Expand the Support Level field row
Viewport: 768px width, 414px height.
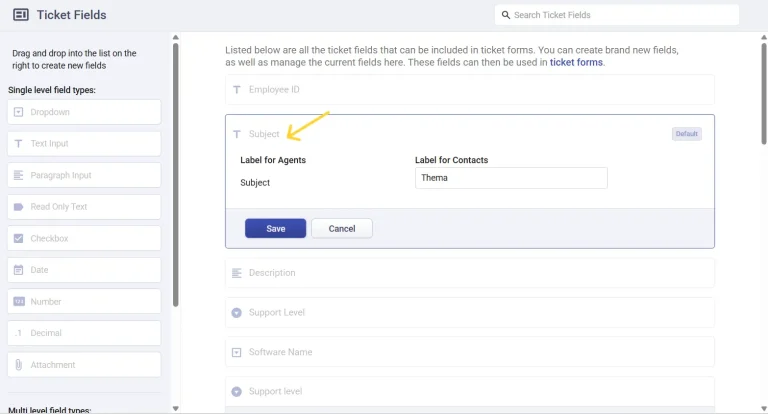click(x=469, y=312)
